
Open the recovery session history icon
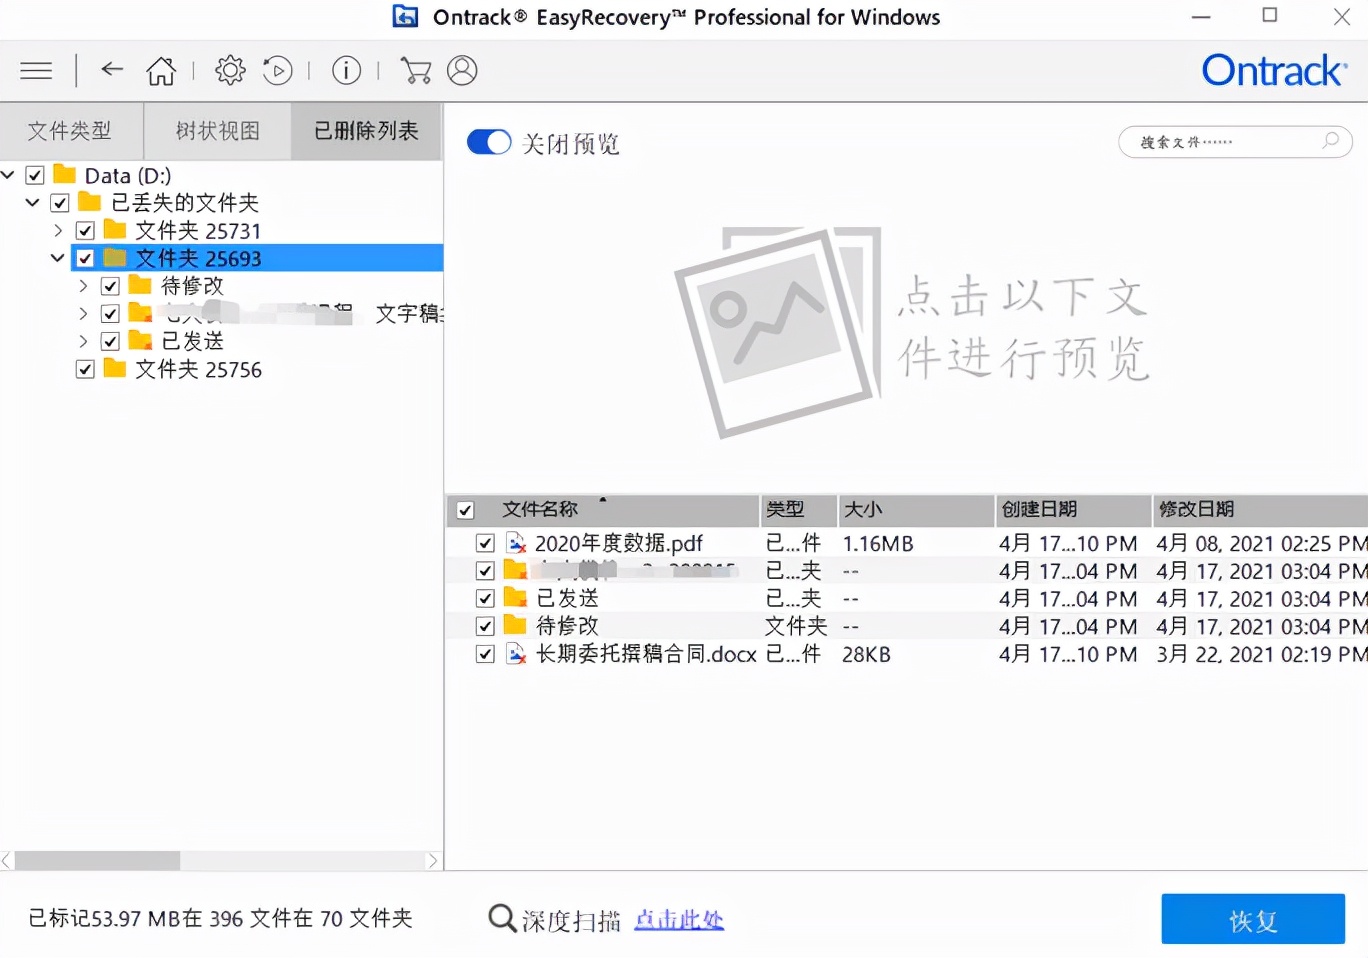tap(277, 70)
